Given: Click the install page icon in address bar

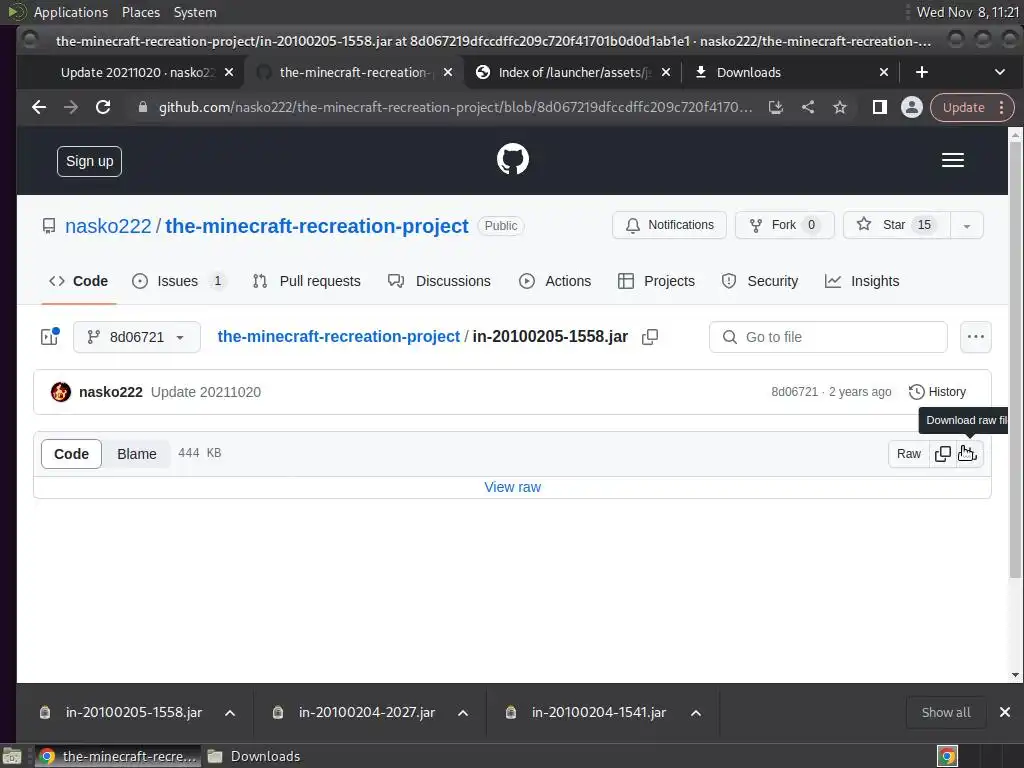Looking at the screenshot, I should 776,107.
